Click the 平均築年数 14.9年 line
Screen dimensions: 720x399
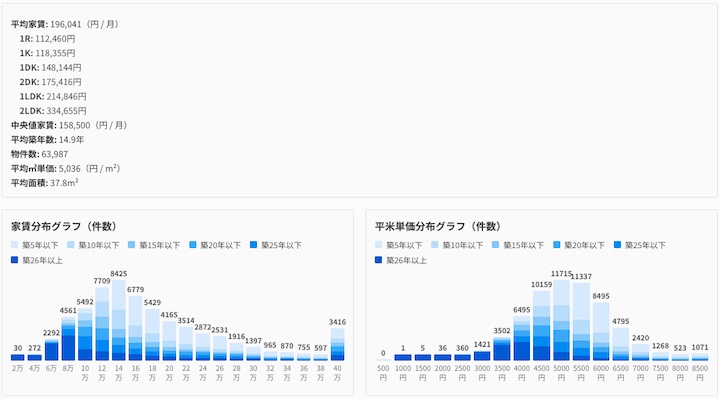(x=48, y=140)
